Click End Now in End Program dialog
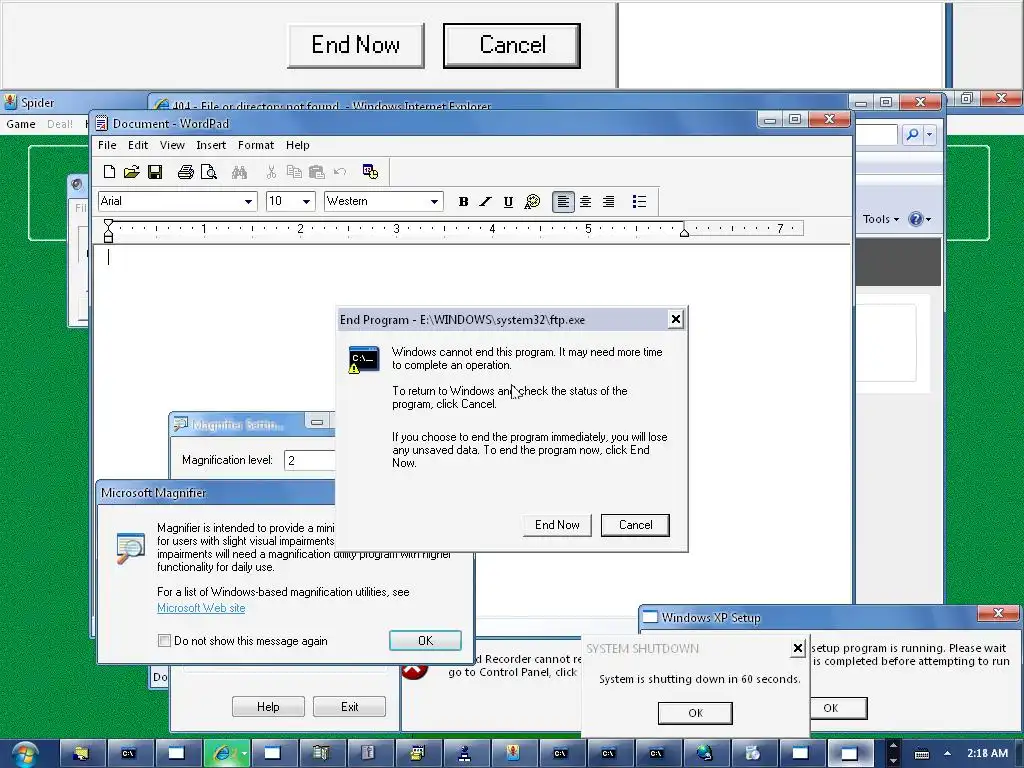Viewport: 1024px width, 768px height. [557, 525]
